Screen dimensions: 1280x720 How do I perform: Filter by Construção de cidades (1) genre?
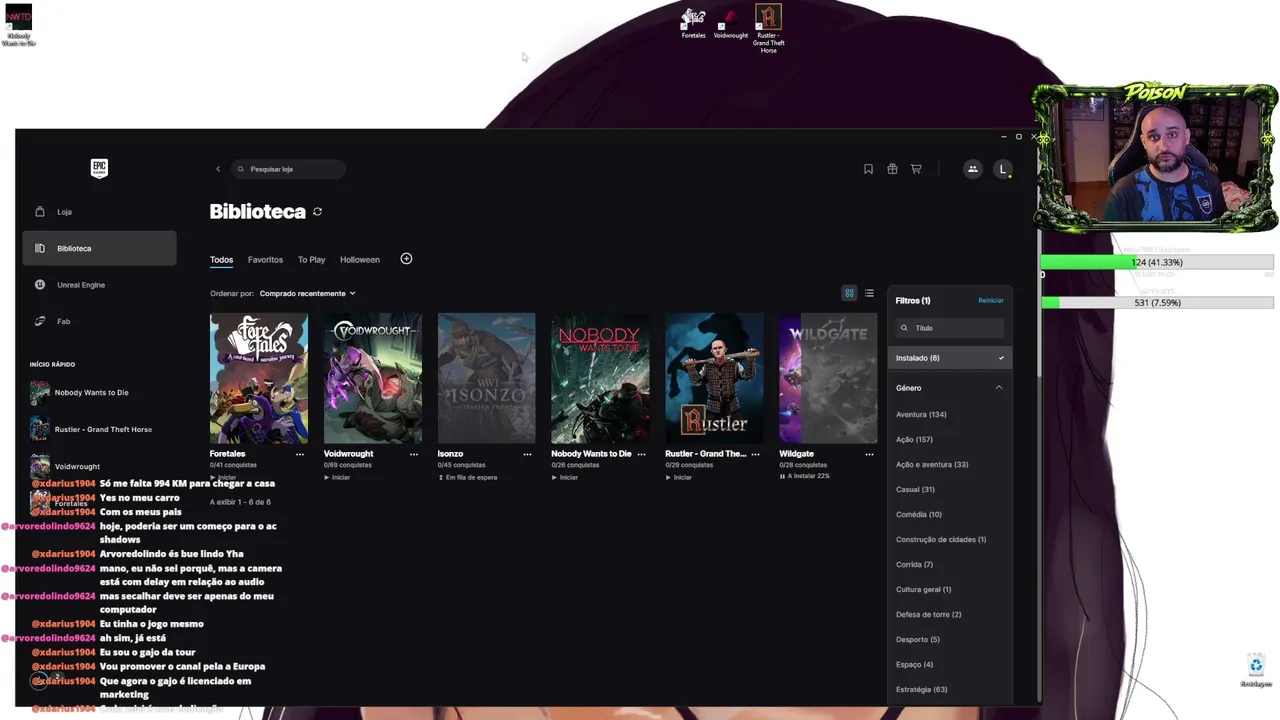(x=941, y=539)
